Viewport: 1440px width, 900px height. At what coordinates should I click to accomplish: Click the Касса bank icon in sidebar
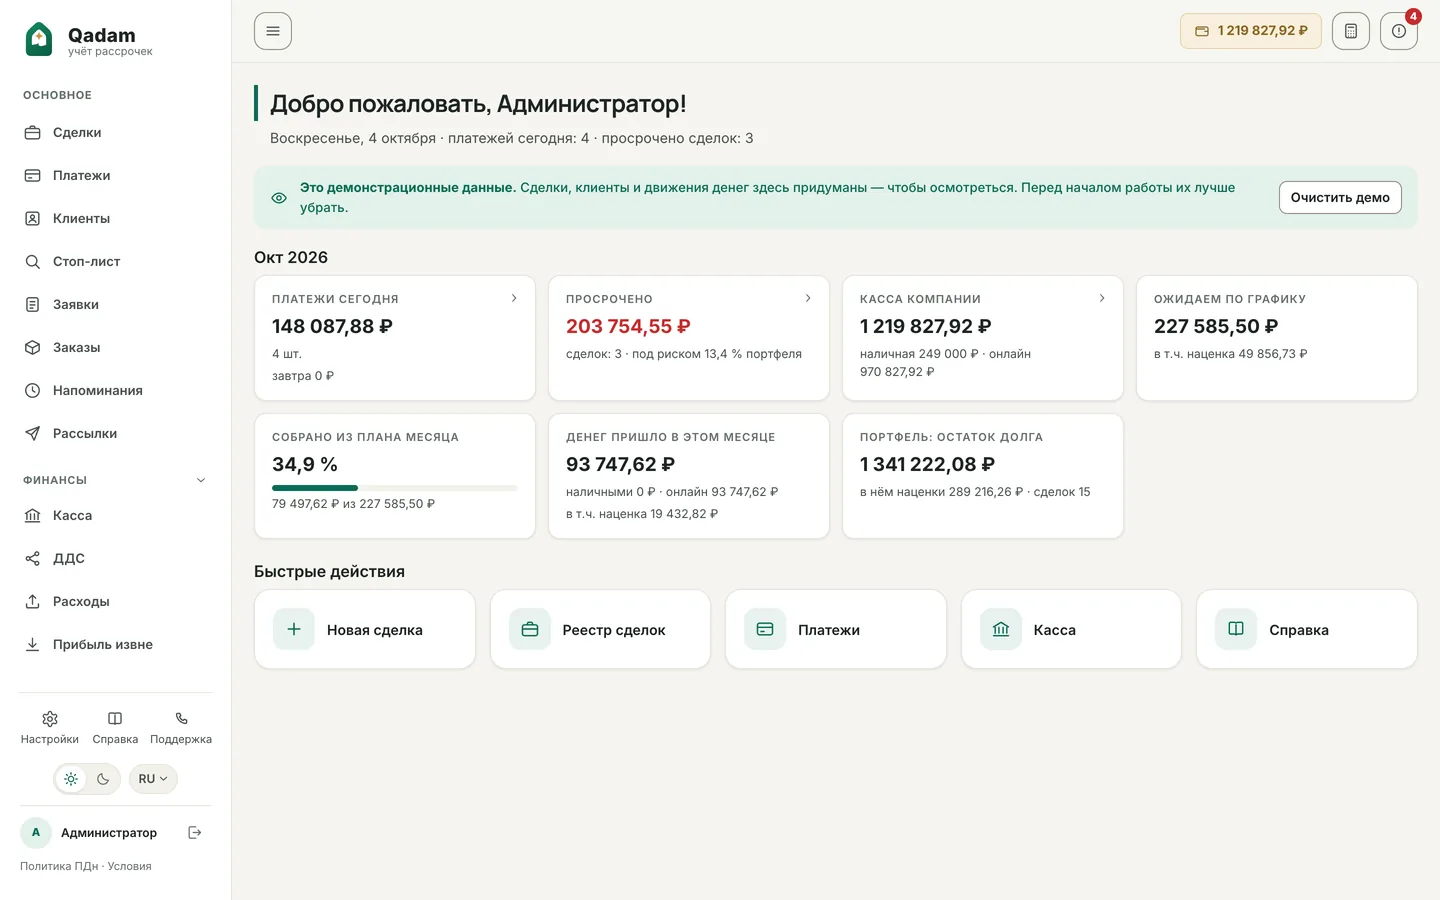pos(32,516)
